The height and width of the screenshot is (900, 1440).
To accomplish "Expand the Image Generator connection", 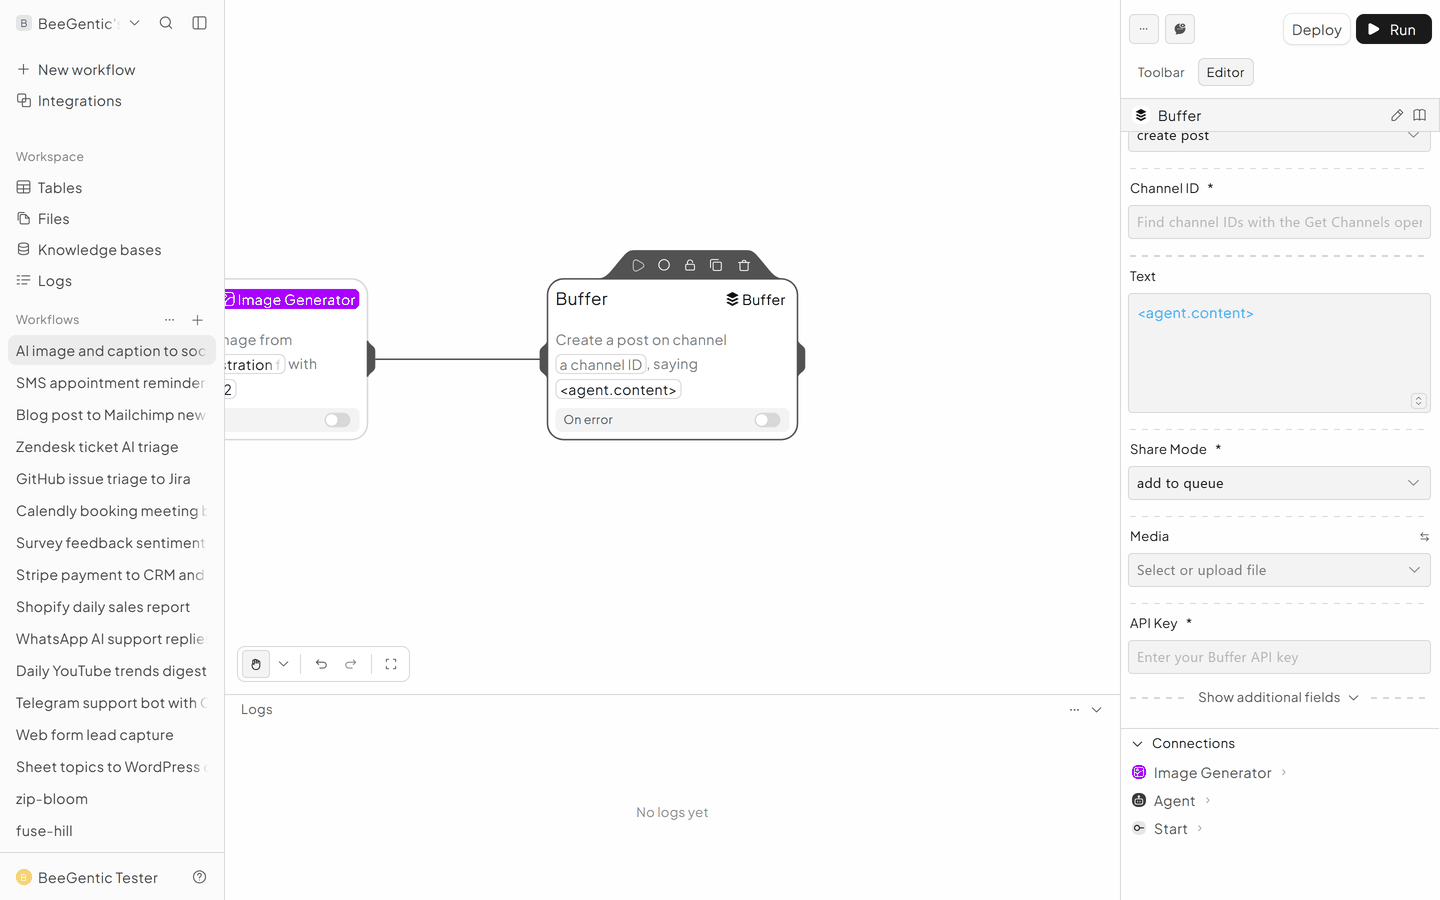I will click(x=1209, y=773).
